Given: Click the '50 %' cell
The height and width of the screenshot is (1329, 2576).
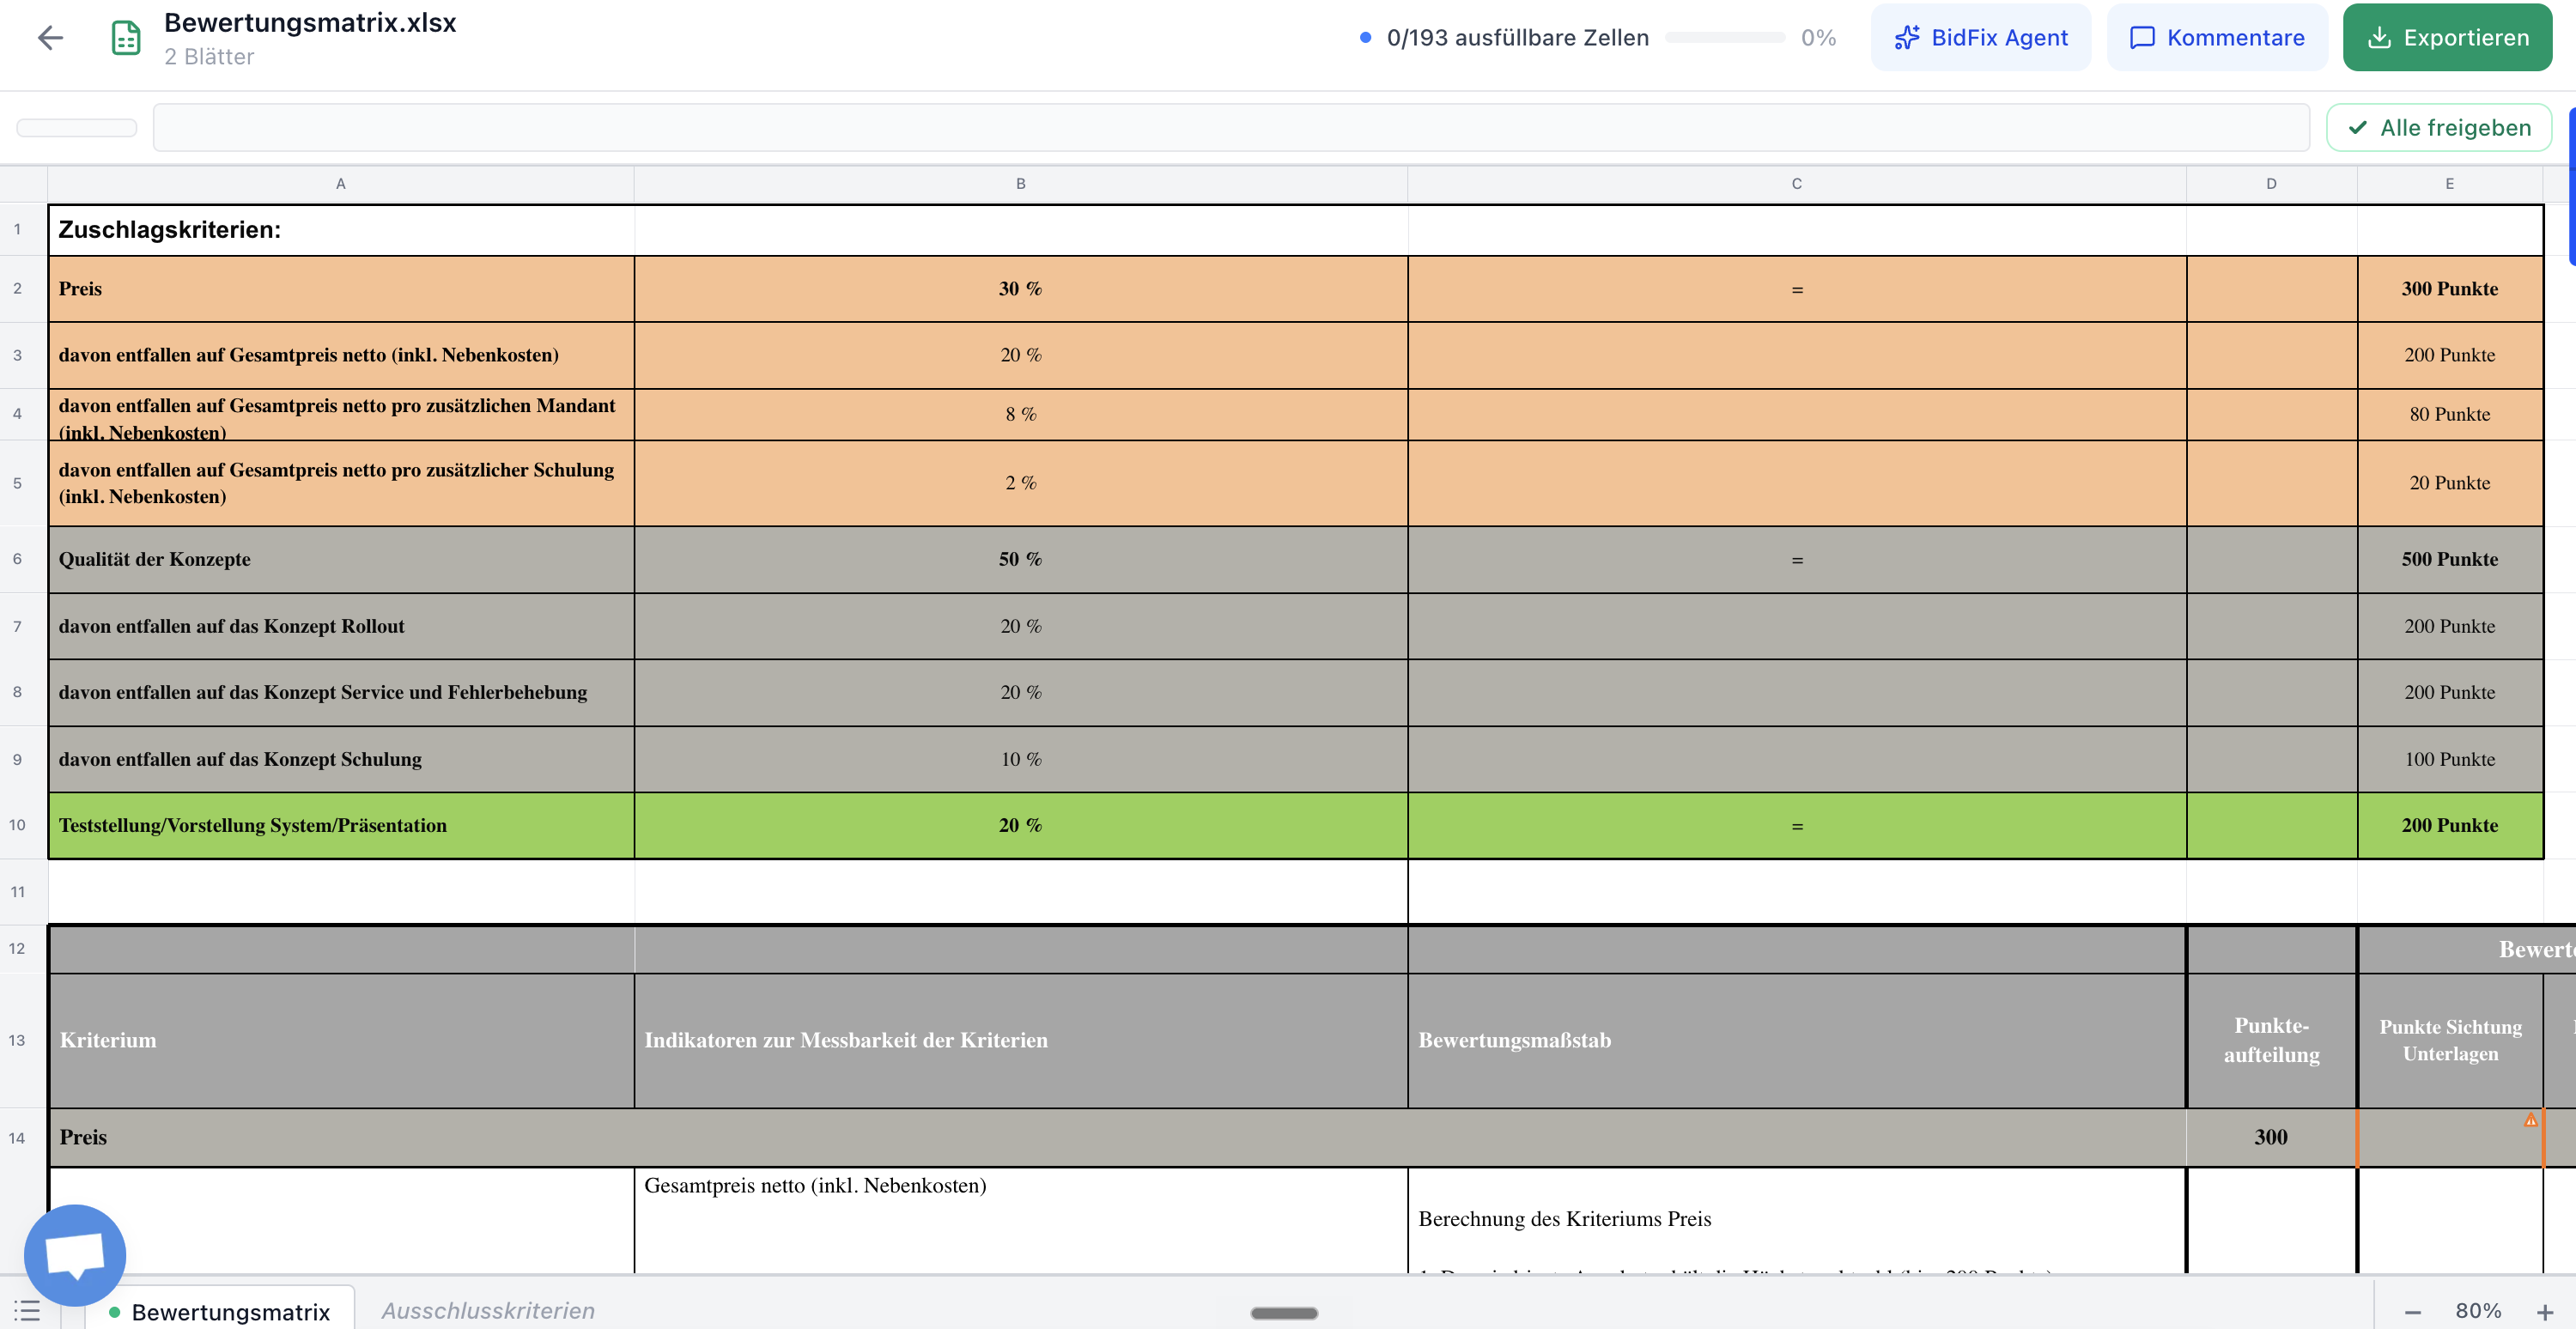Looking at the screenshot, I should (x=1021, y=559).
